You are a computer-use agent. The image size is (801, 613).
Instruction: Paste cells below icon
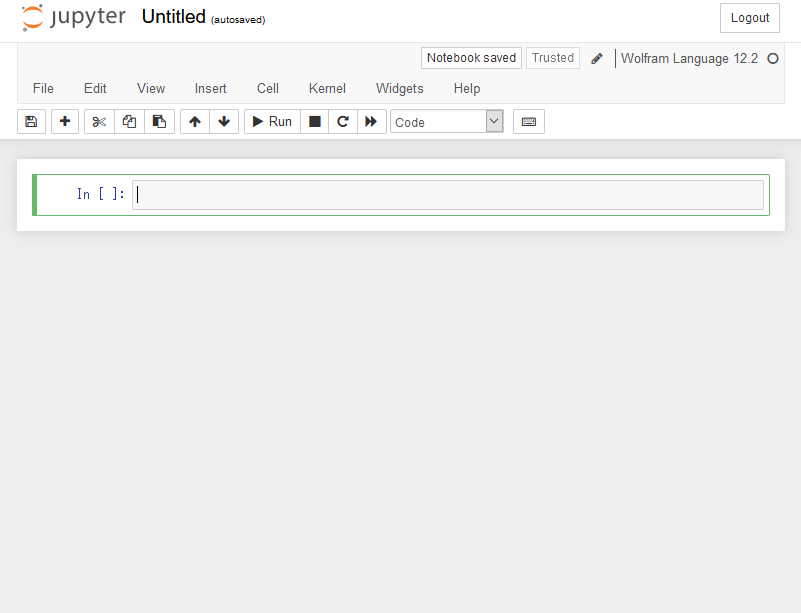click(x=159, y=121)
